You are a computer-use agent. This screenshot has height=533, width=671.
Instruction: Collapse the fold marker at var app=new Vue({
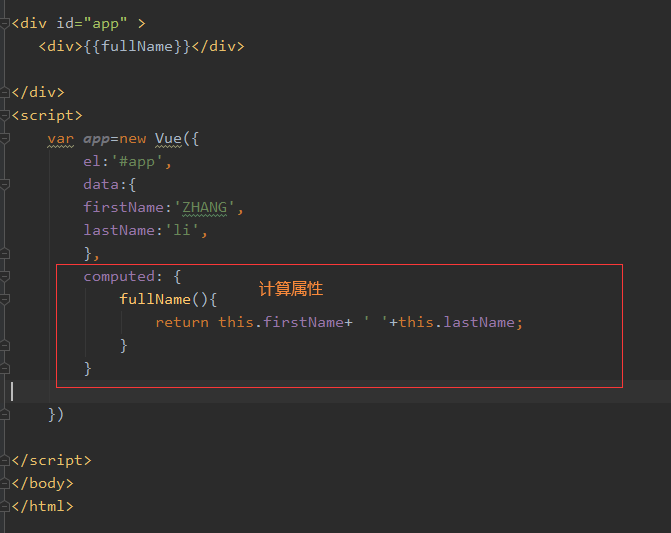[5, 138]
